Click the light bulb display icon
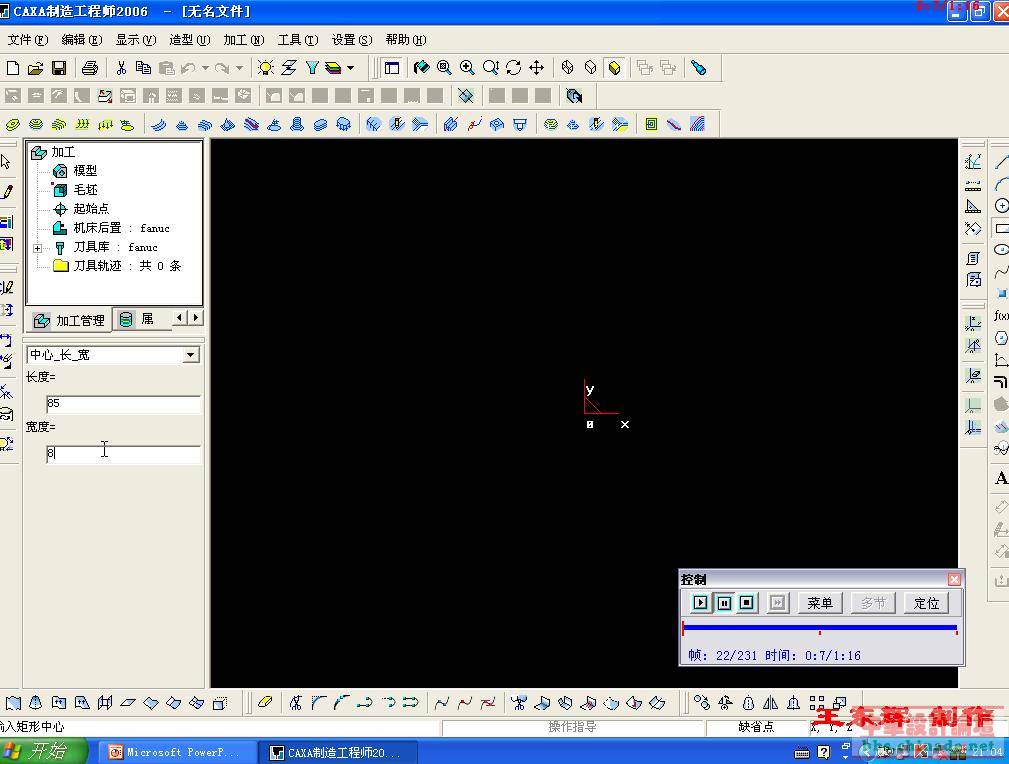 point(265,68)
